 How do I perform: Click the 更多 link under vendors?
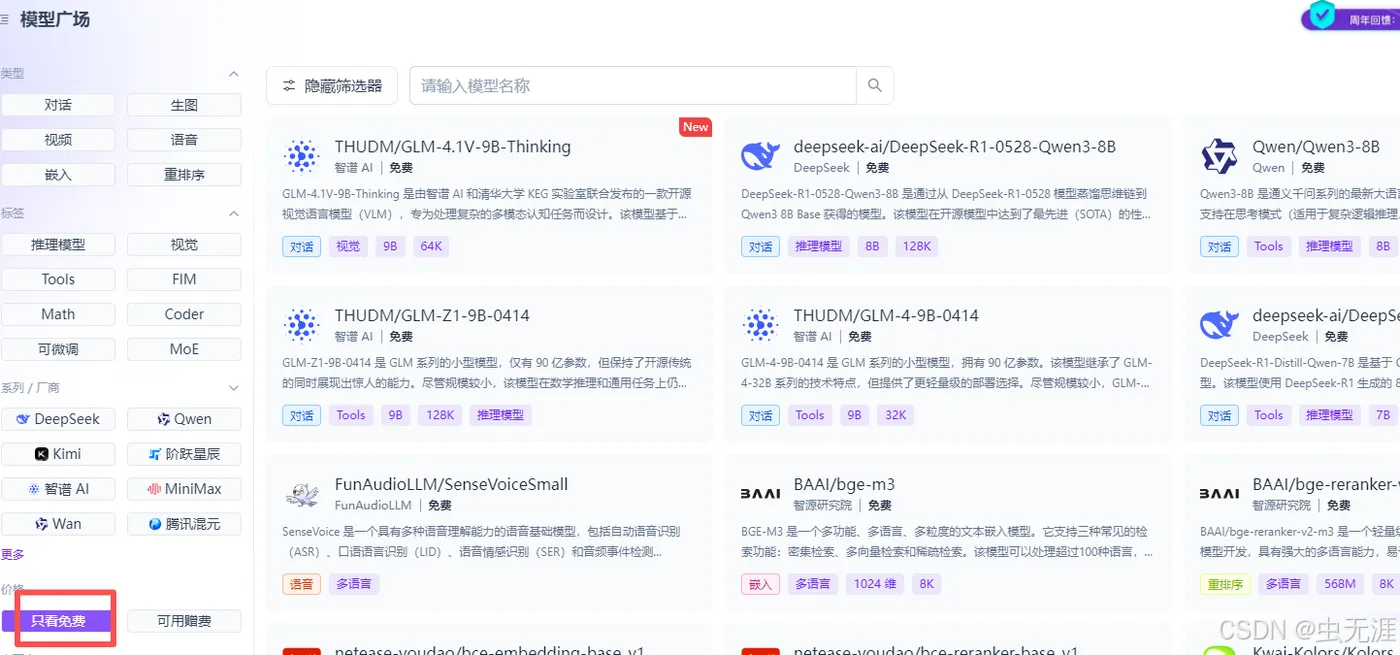click(12, 555)
